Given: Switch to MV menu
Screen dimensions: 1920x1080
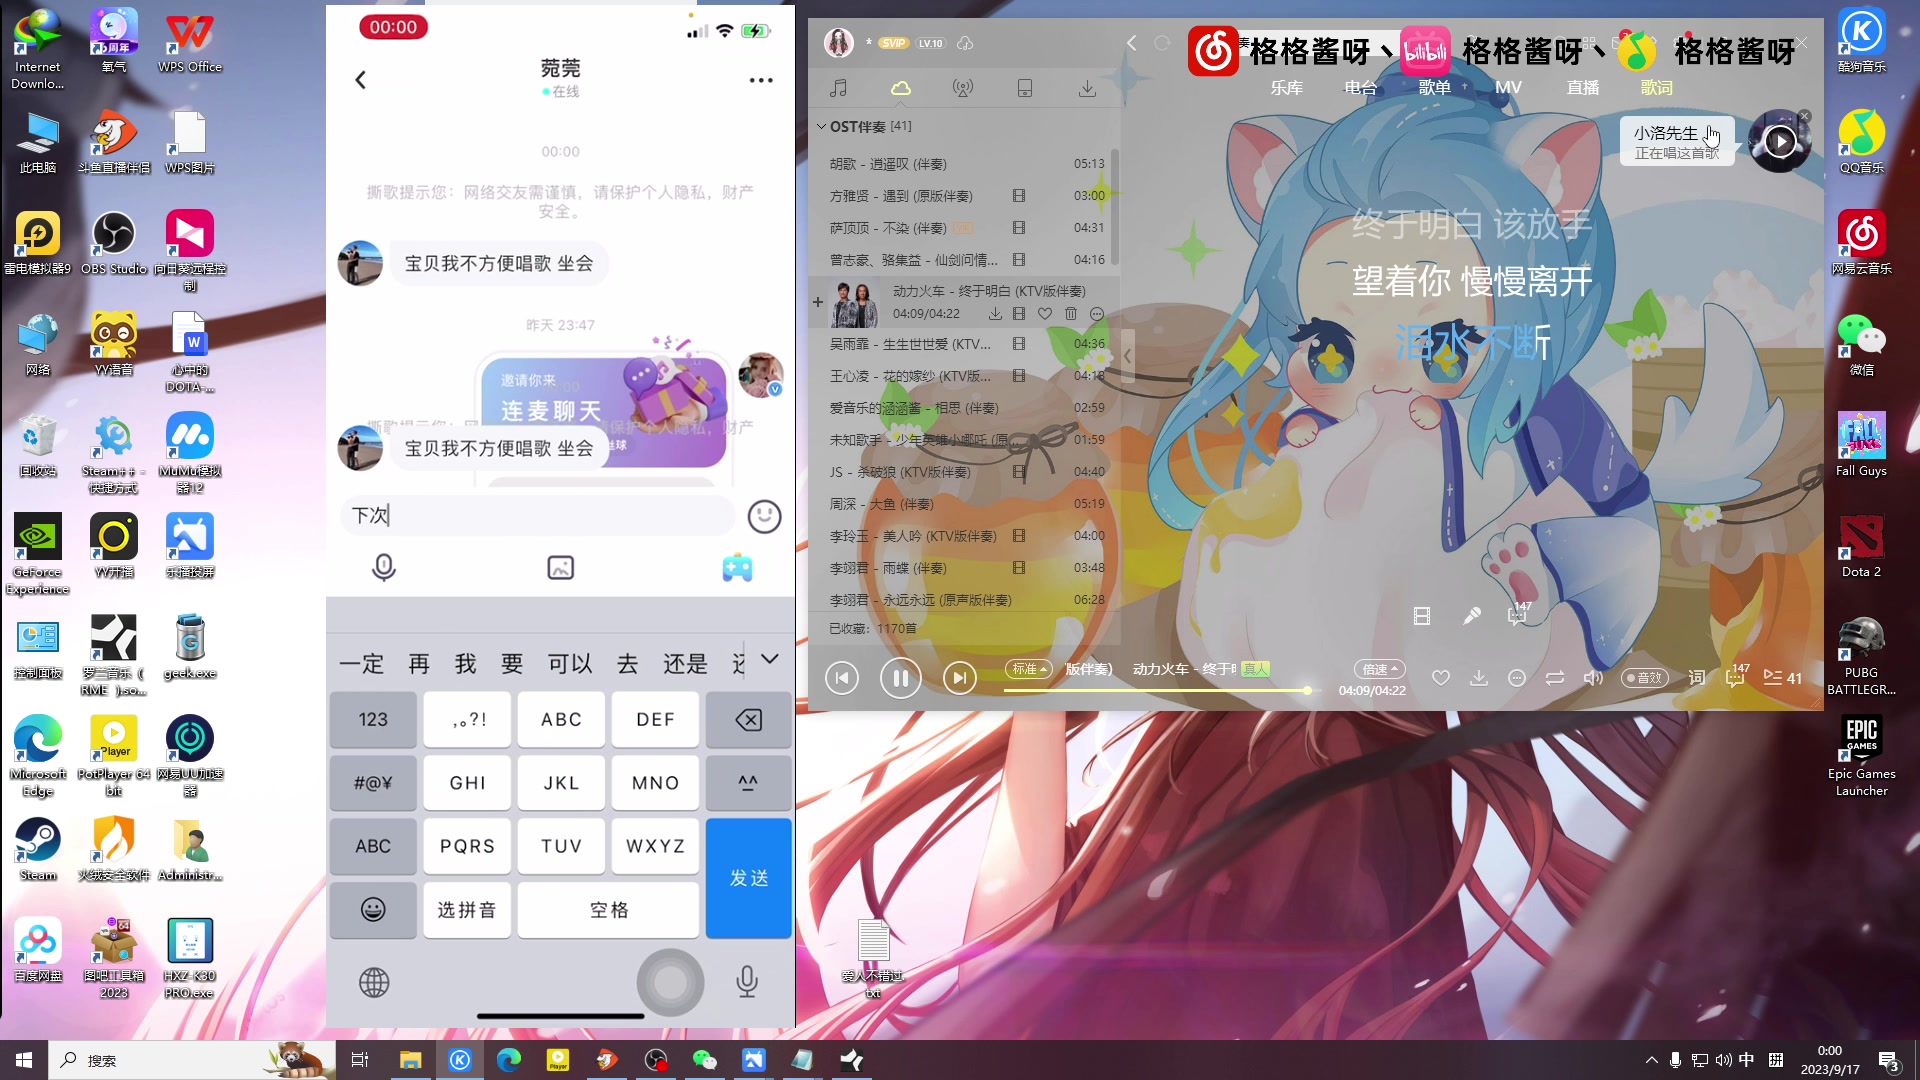Looking at the screenshot, I should 1508,88.
